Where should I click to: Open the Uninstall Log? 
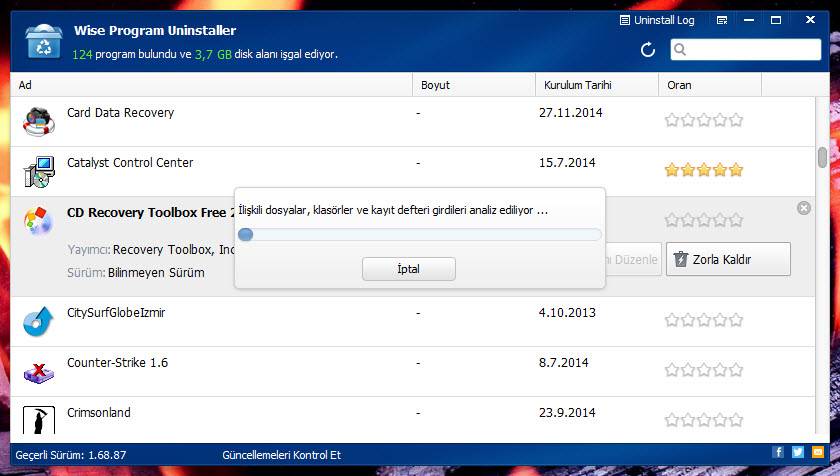pos(657,20)
